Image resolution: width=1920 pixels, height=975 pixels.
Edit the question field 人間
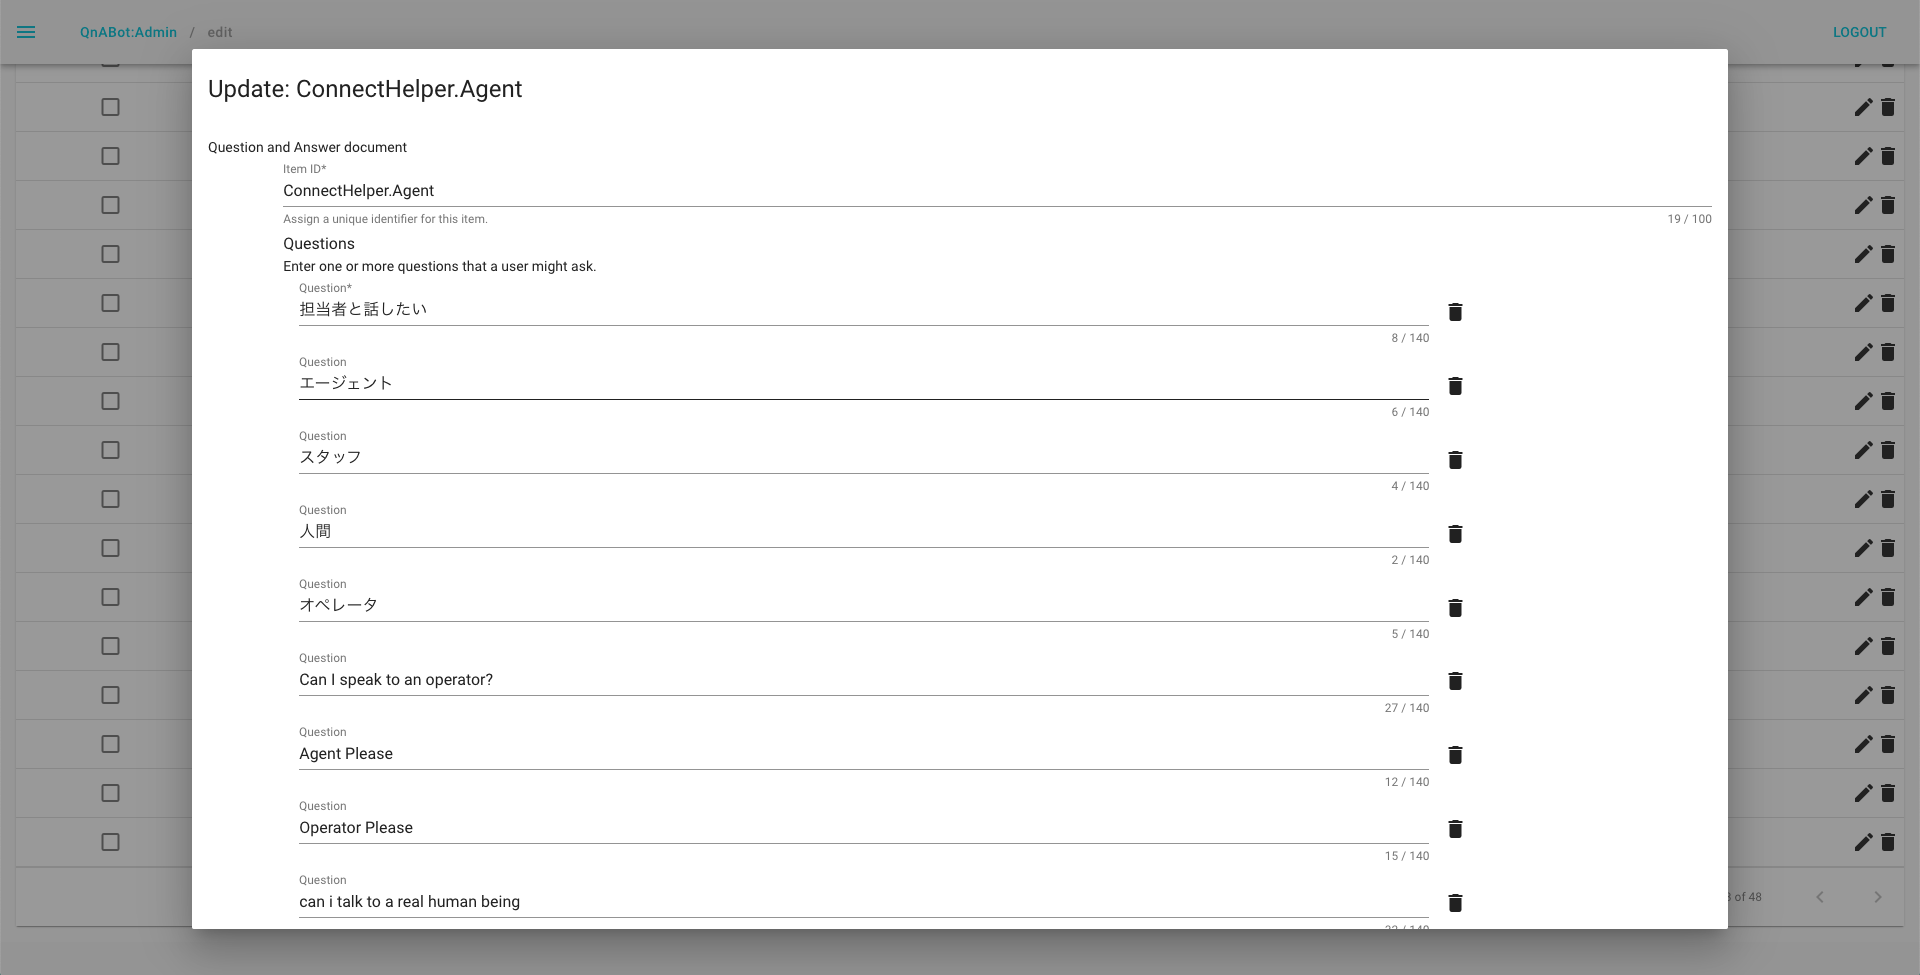click(x=864, y=532)
